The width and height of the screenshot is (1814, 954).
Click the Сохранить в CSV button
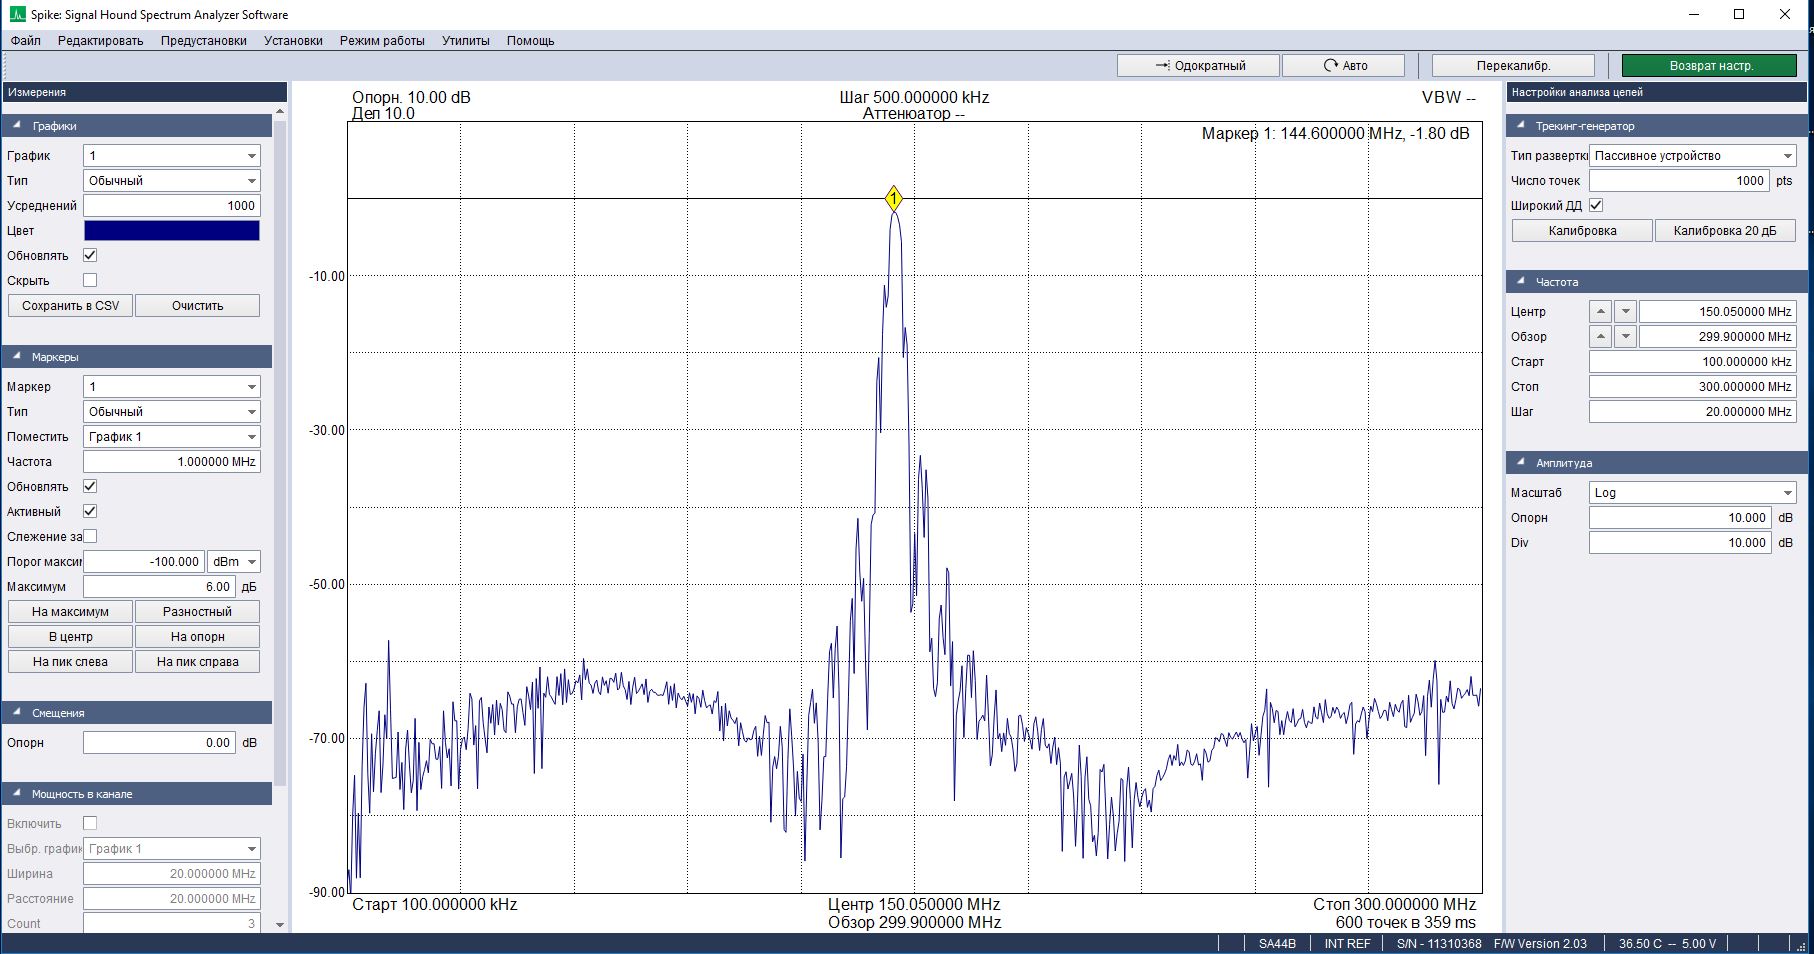pyautogui.click(x=70, y=306)
